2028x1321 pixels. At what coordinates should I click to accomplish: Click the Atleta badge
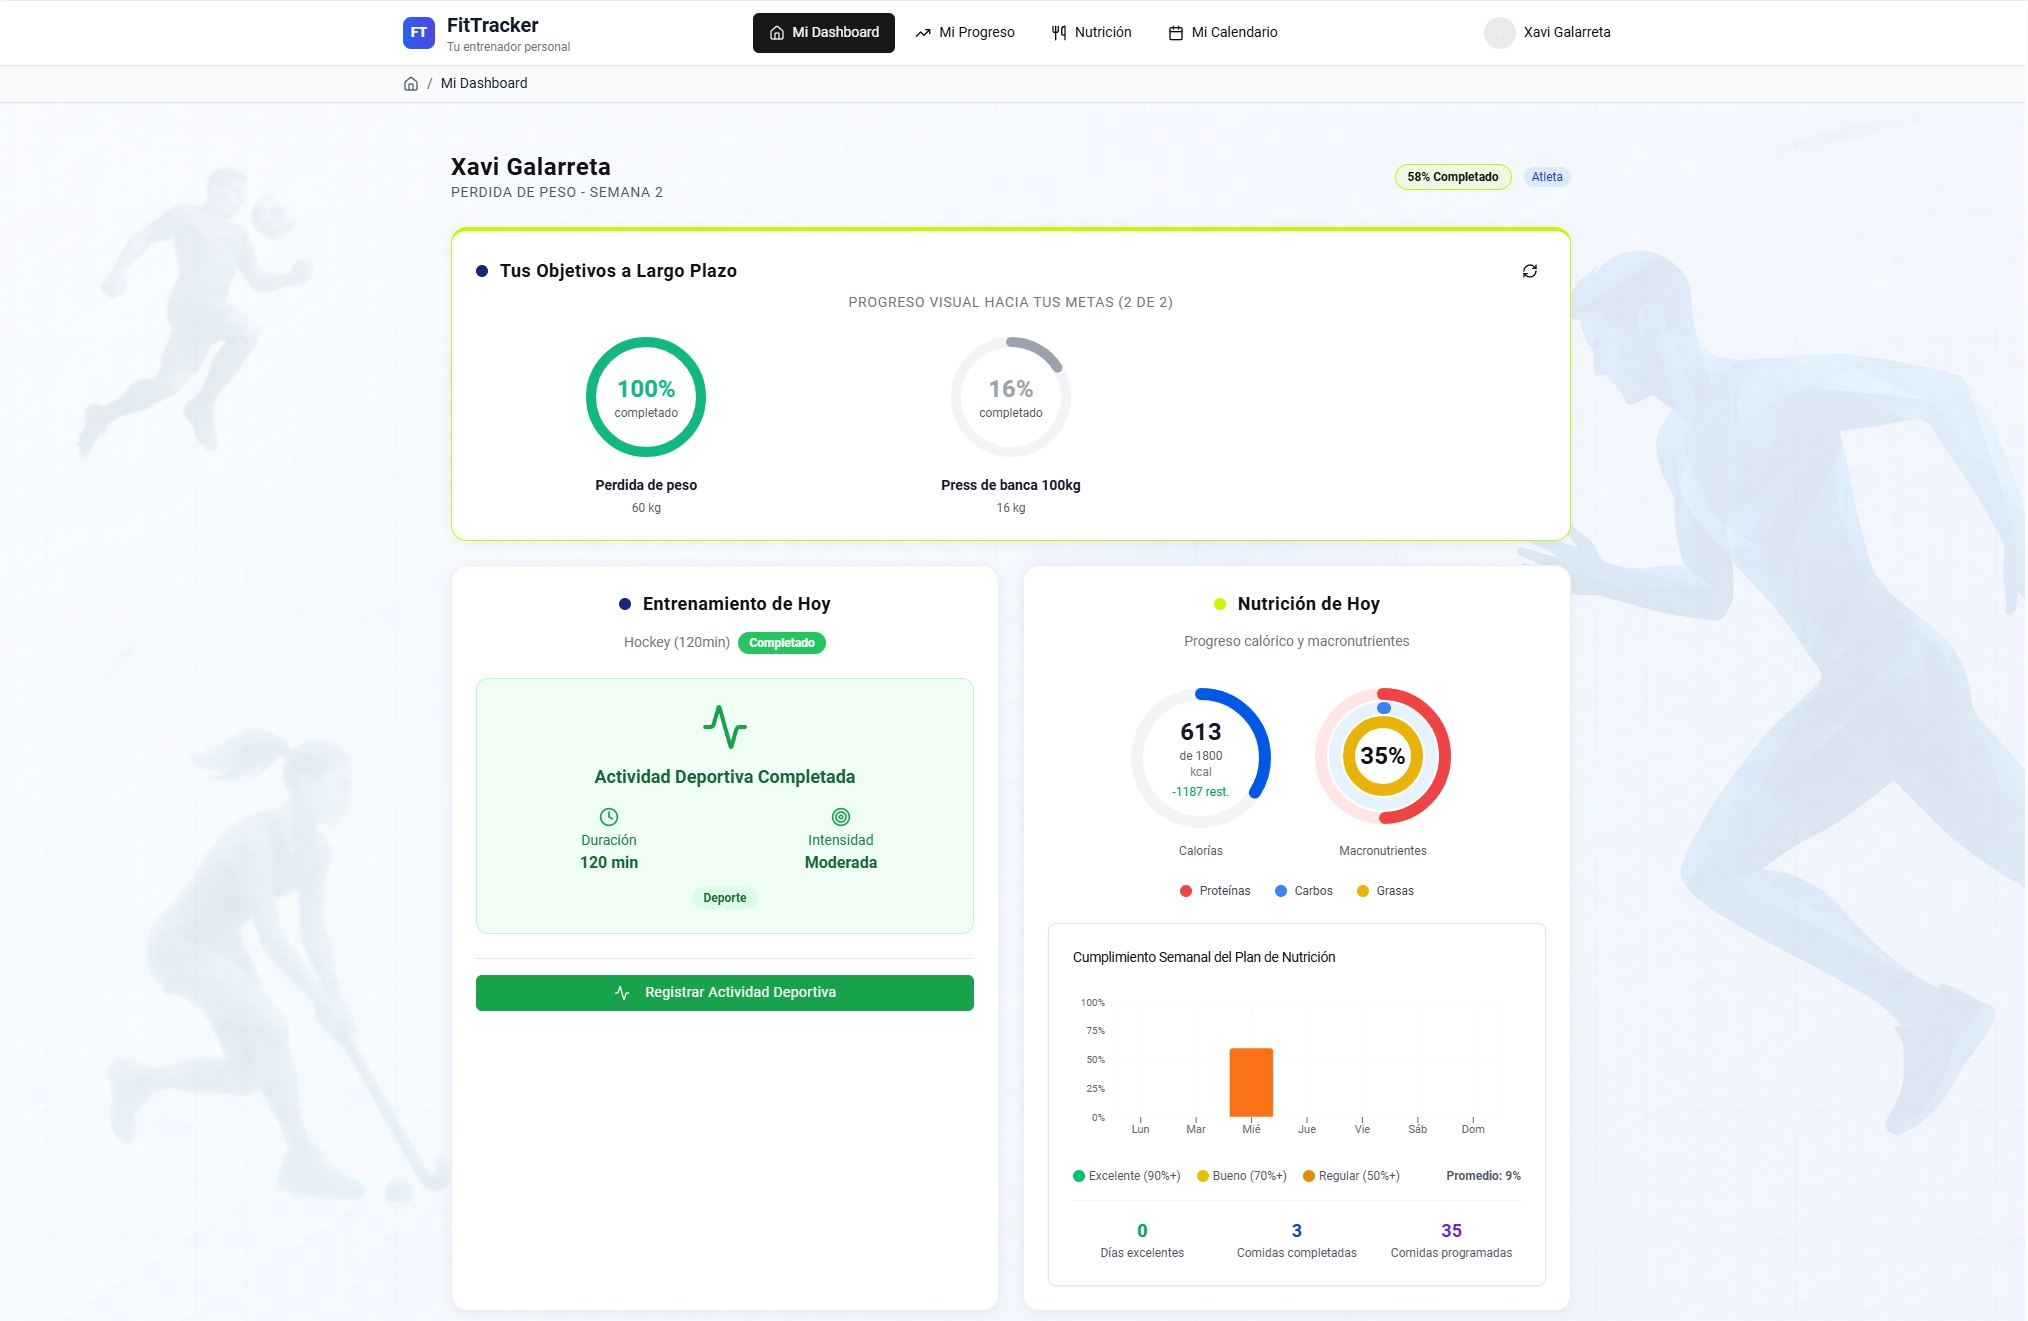pos(1546,177)
